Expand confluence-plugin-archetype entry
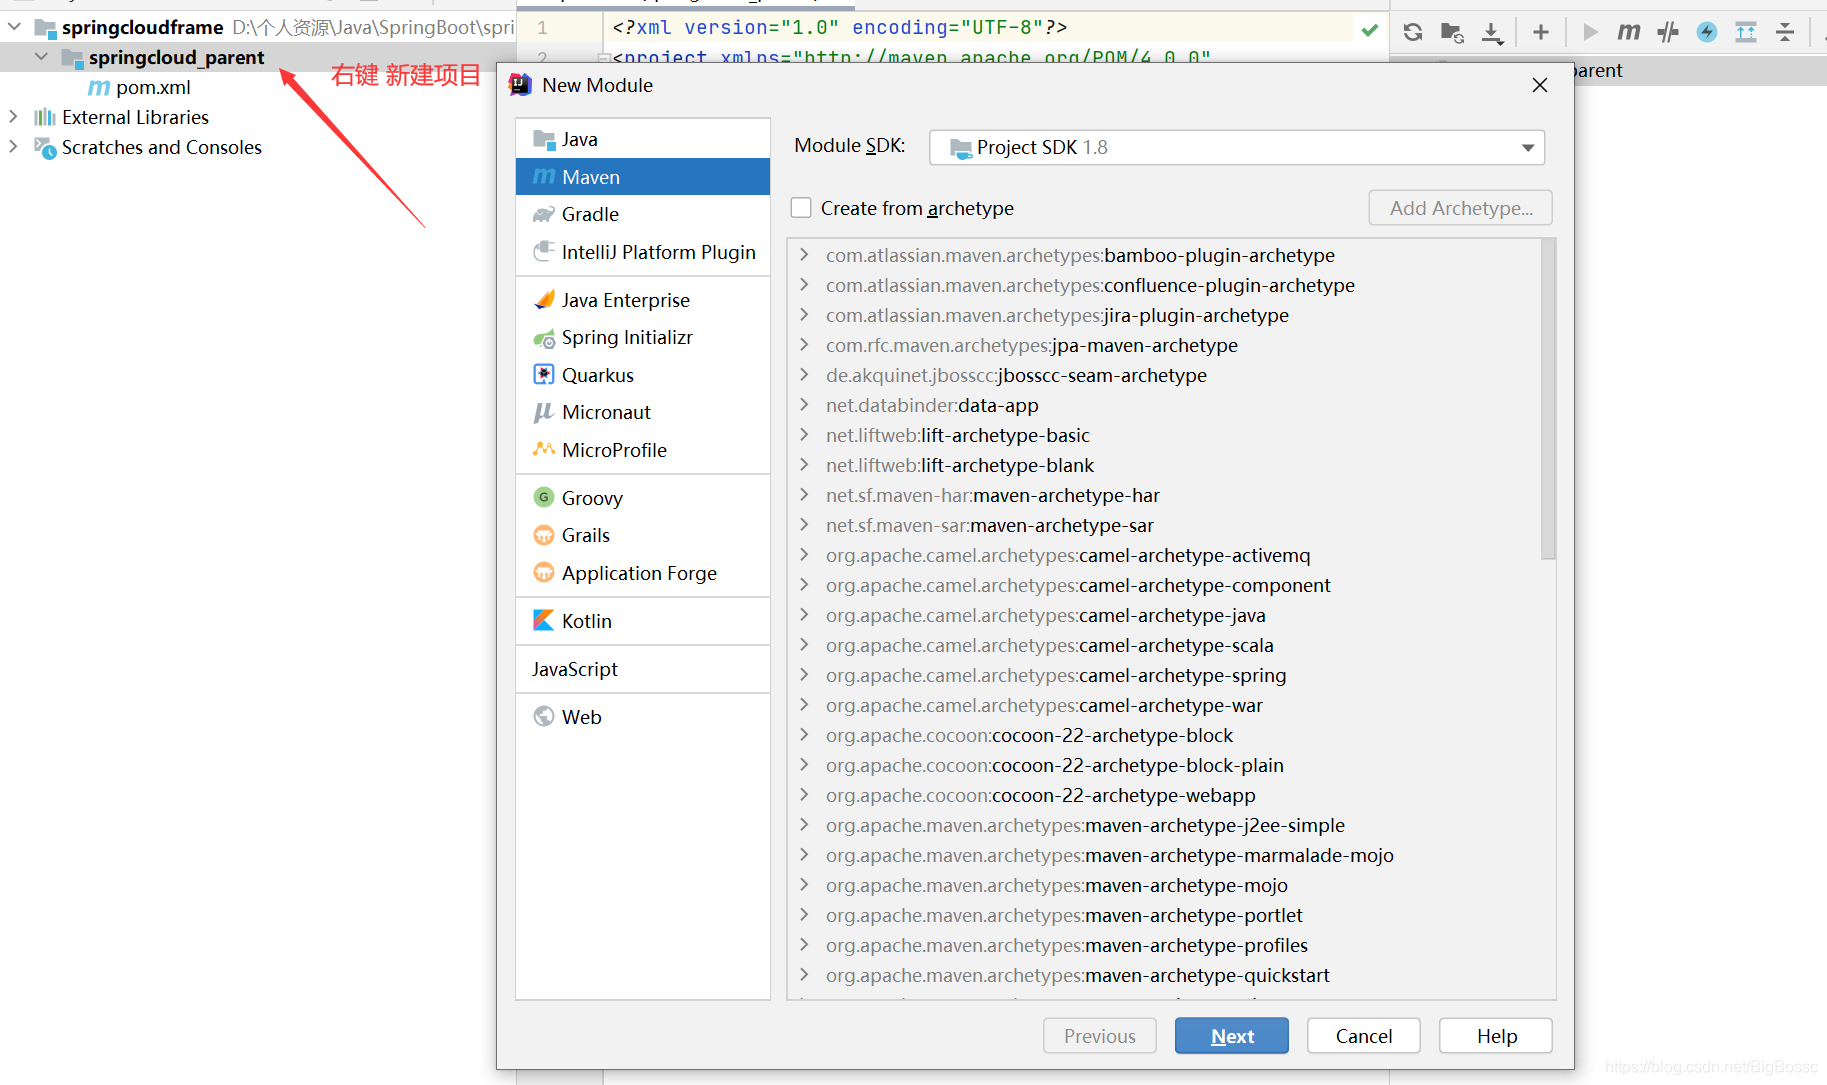This screenshot has height=1085, width=1827. 804,285
